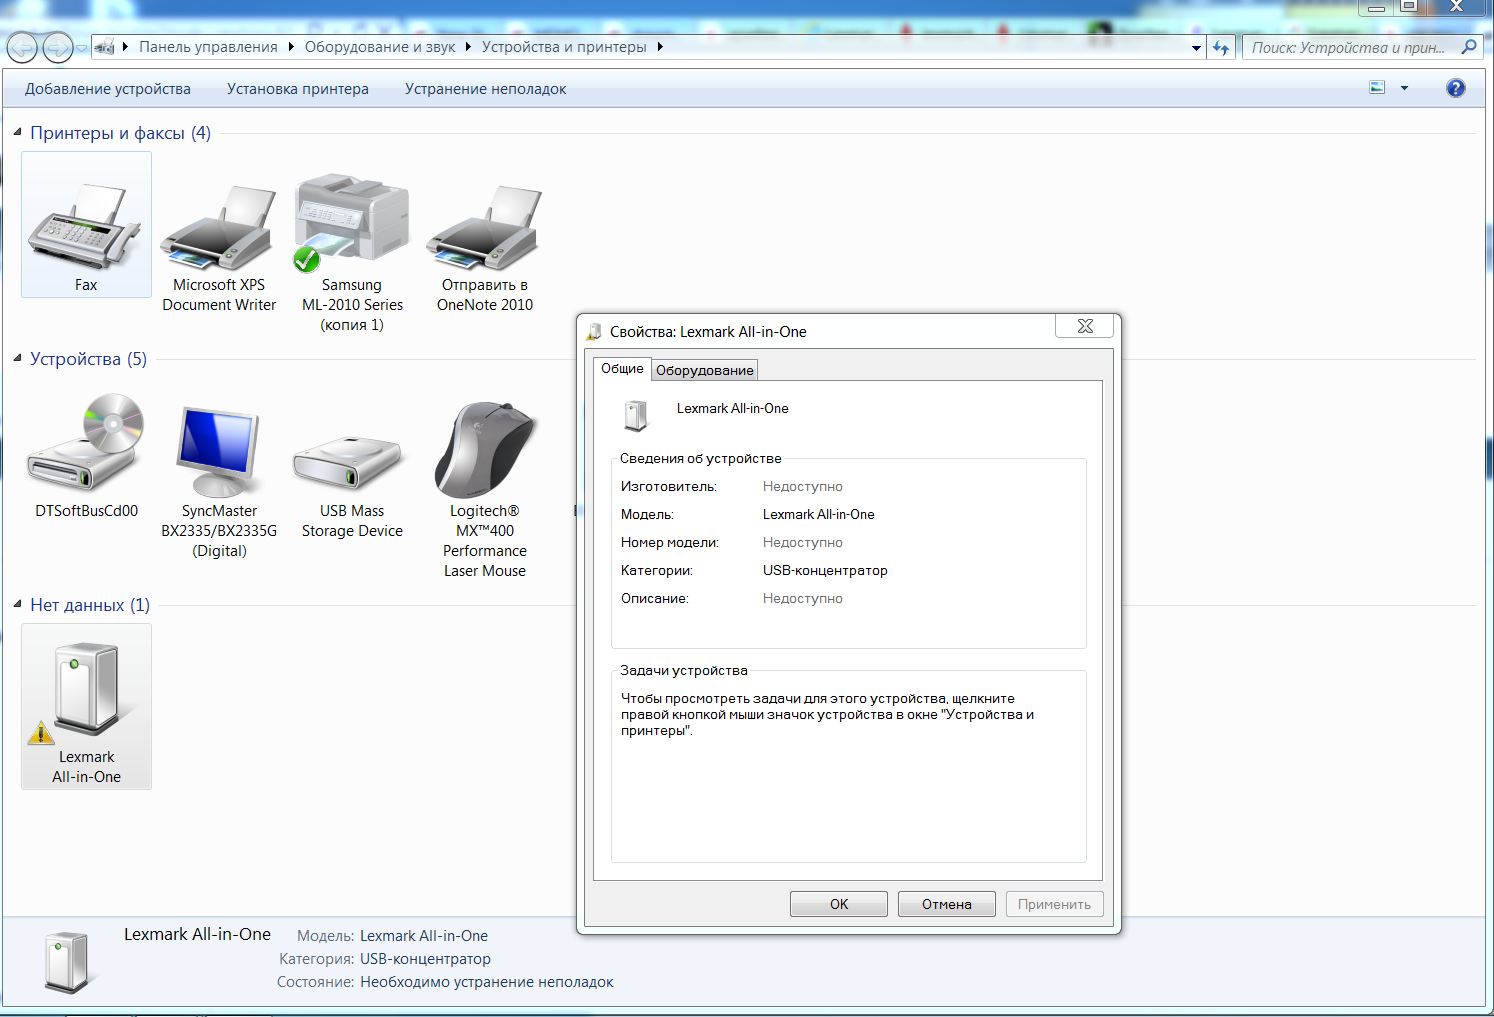Switch to the Общие tab
This screenshot has width=1494, height=1017.
(622, 369)
